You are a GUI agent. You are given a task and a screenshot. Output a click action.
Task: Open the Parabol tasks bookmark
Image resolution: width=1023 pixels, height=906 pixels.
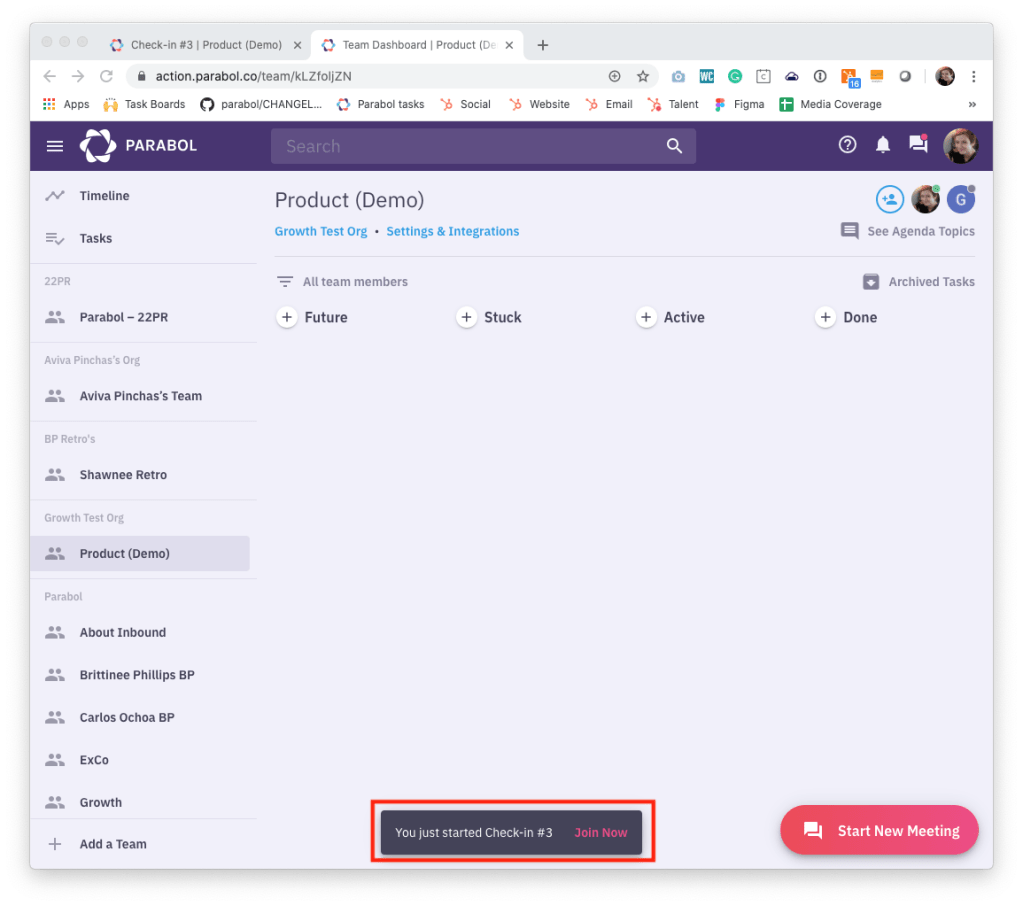[380, 104]
